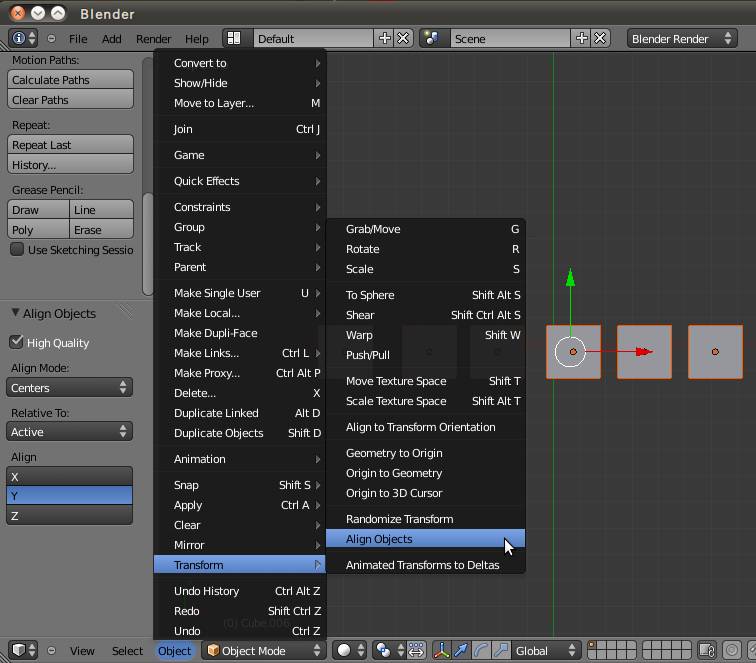Click the Default screen layout name field
756x663 pixels.
pyautogui.click(x=312, y=39)
